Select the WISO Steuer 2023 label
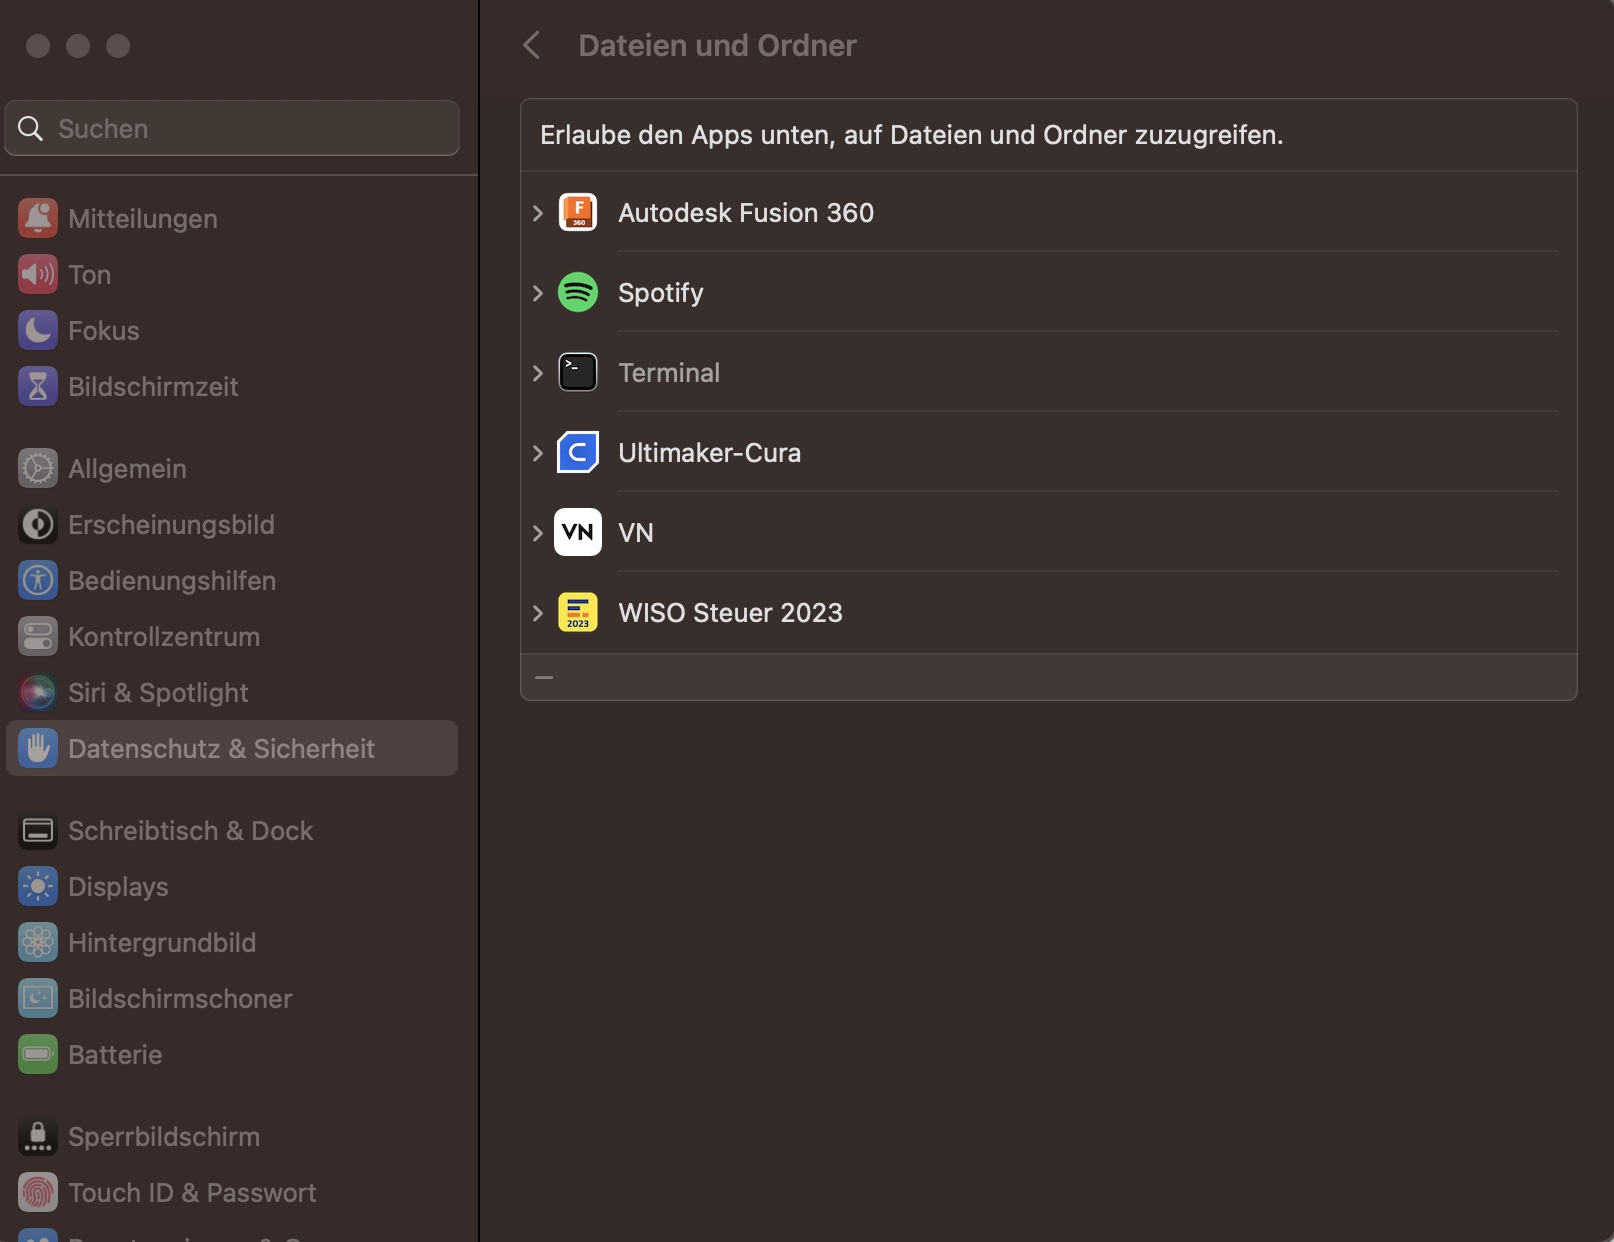Screen dimensions: 1614x1242 [730, 613]
